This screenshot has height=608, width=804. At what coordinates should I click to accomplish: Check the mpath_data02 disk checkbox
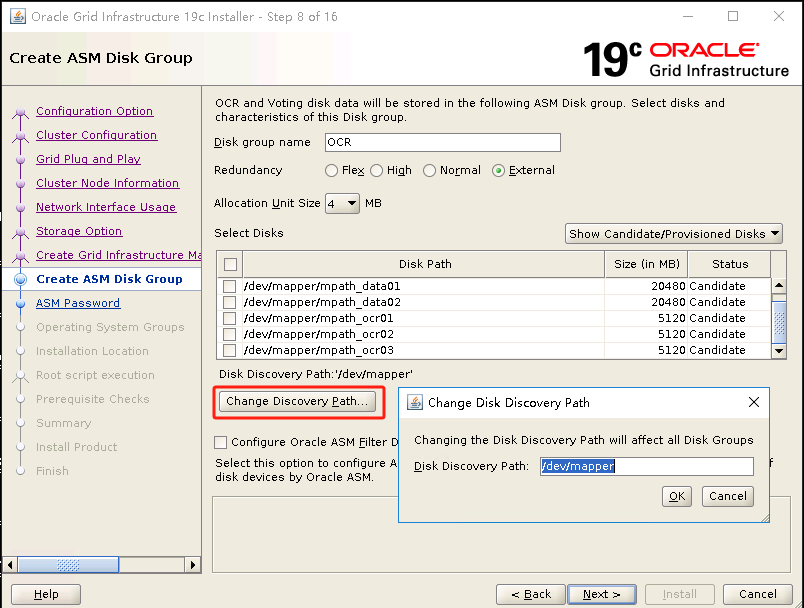click(x=230, y=302)
